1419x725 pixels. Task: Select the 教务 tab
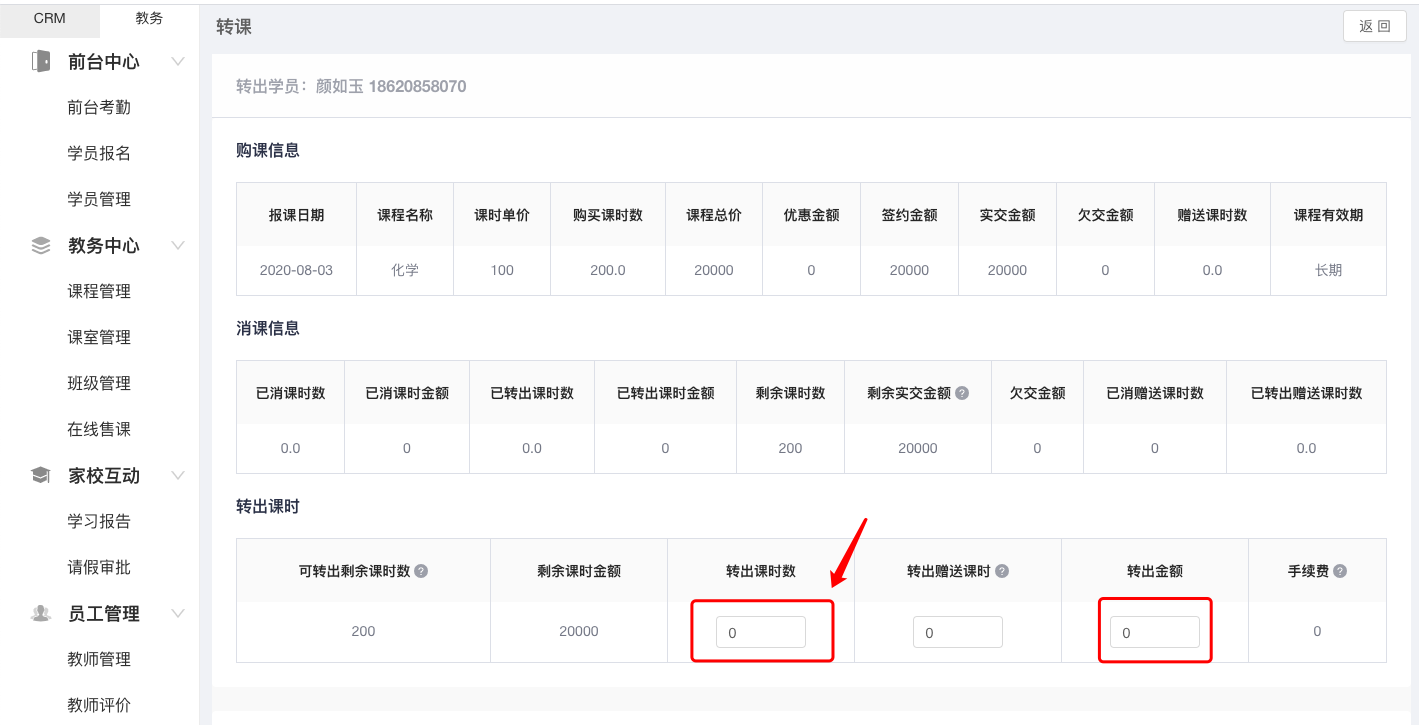pos(149,19)
